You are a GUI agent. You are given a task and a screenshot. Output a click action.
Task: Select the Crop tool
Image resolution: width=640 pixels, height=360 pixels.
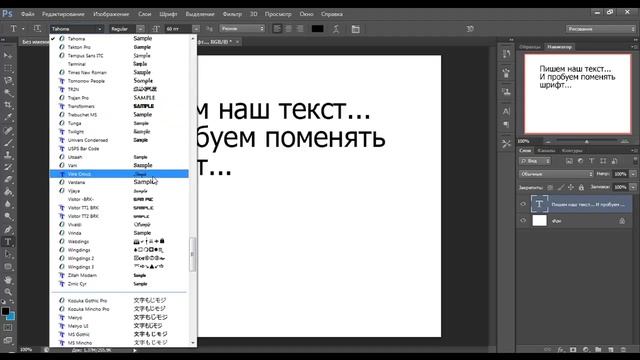[8, 105]
